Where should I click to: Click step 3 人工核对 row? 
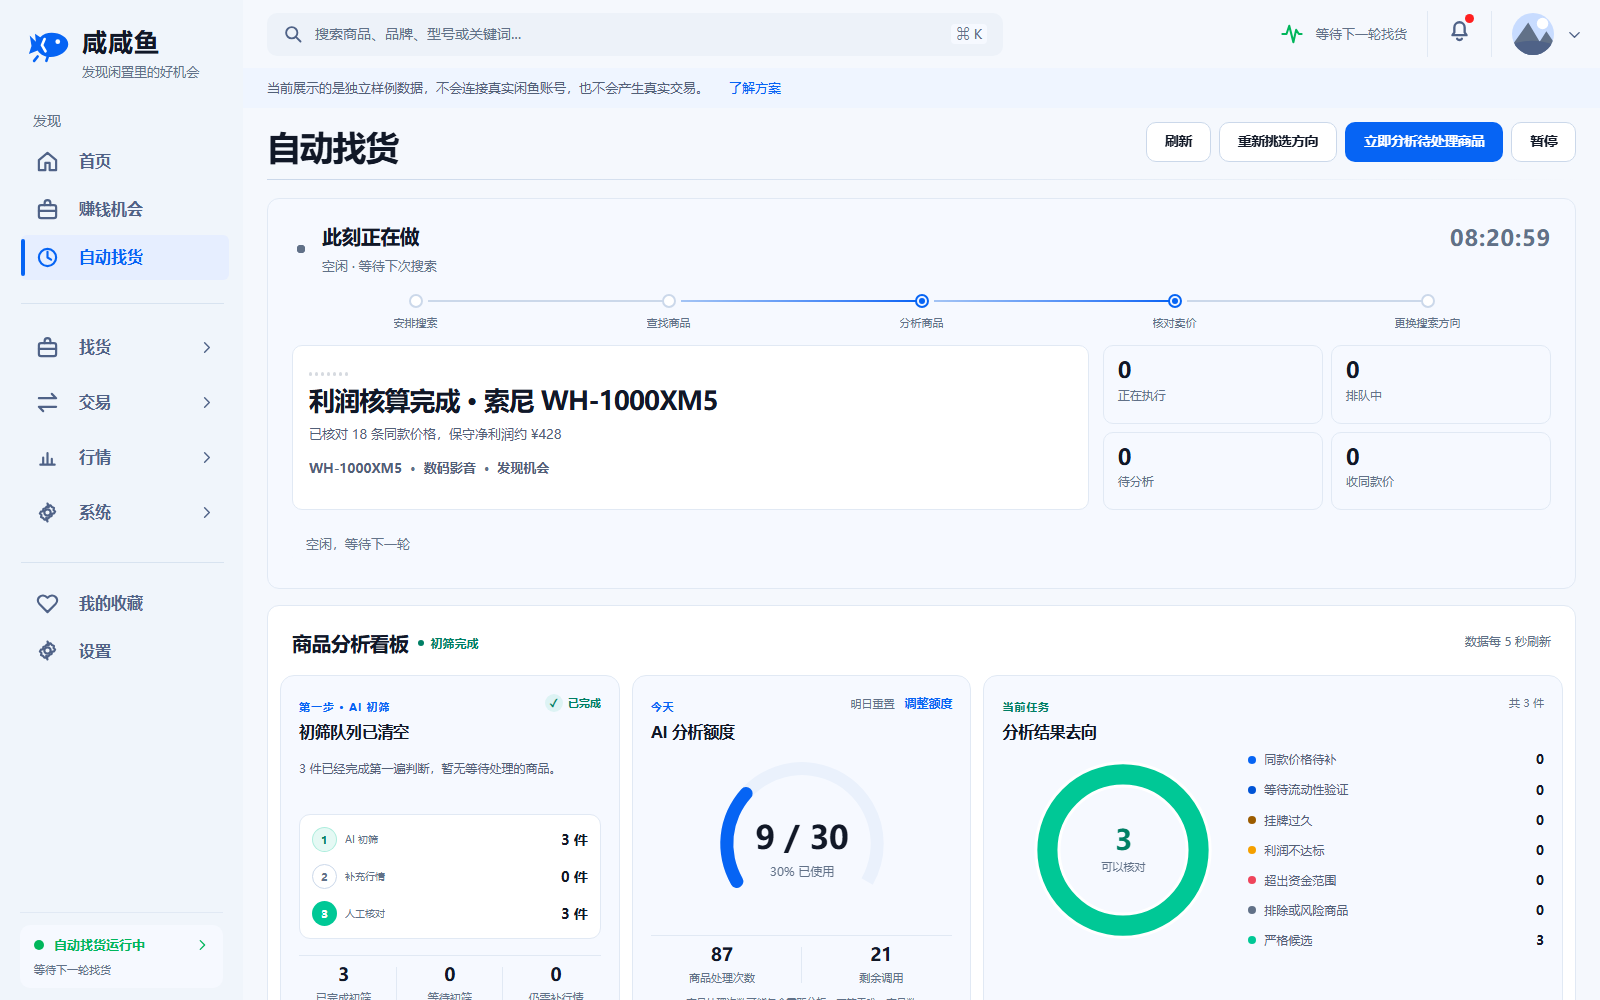point(450,914)
